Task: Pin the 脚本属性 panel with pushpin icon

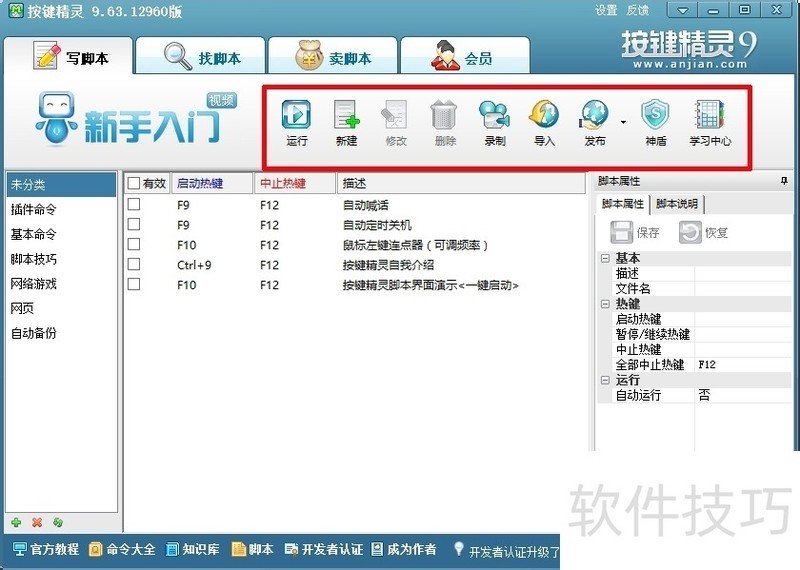Action: 784,181
